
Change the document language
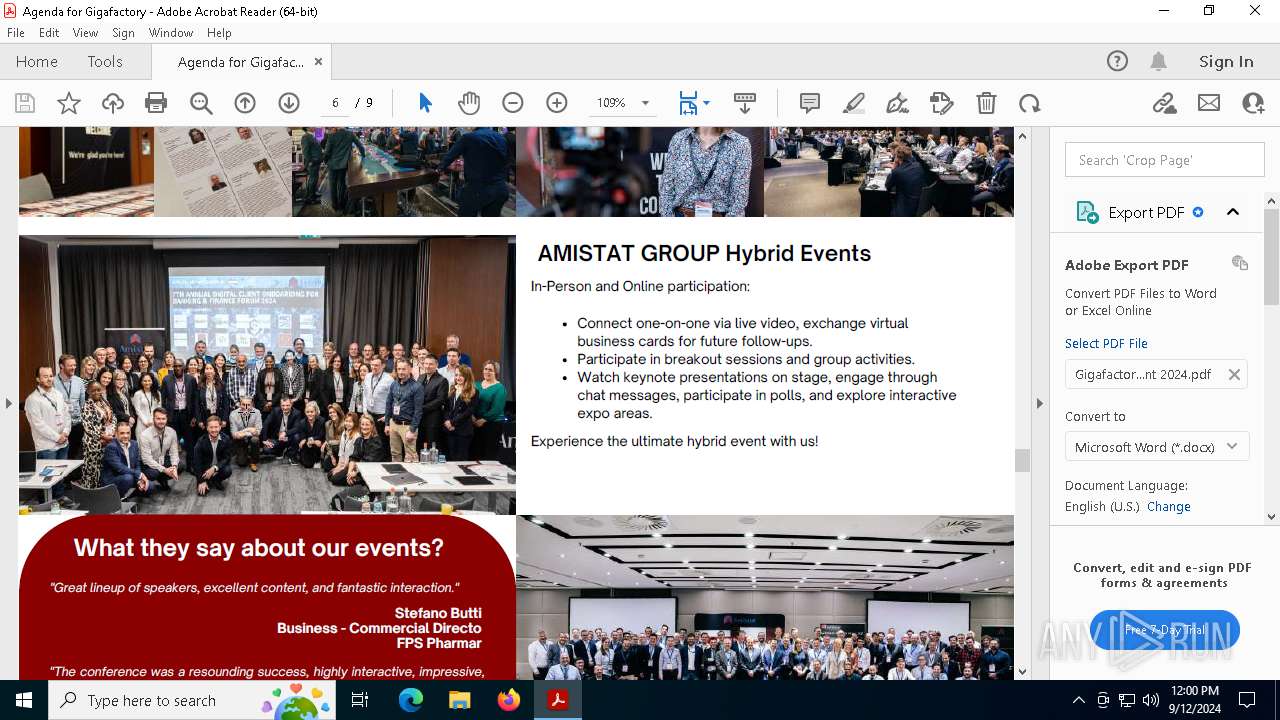click(x=1168, y=506)
